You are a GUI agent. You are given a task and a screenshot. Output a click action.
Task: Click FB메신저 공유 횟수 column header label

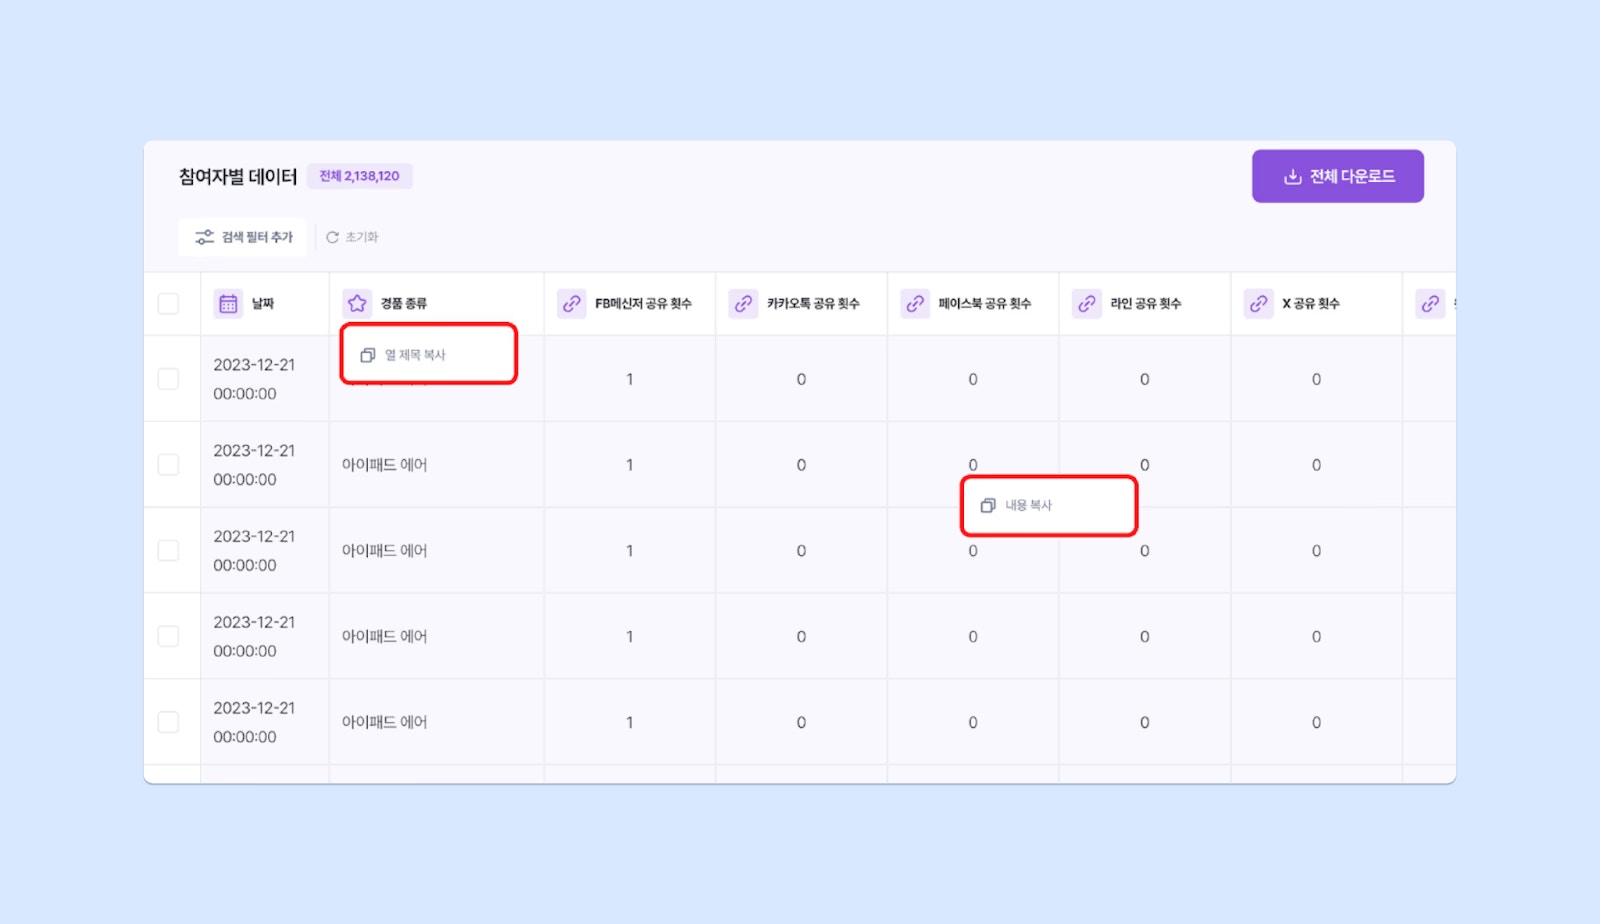tap(643, 303)
